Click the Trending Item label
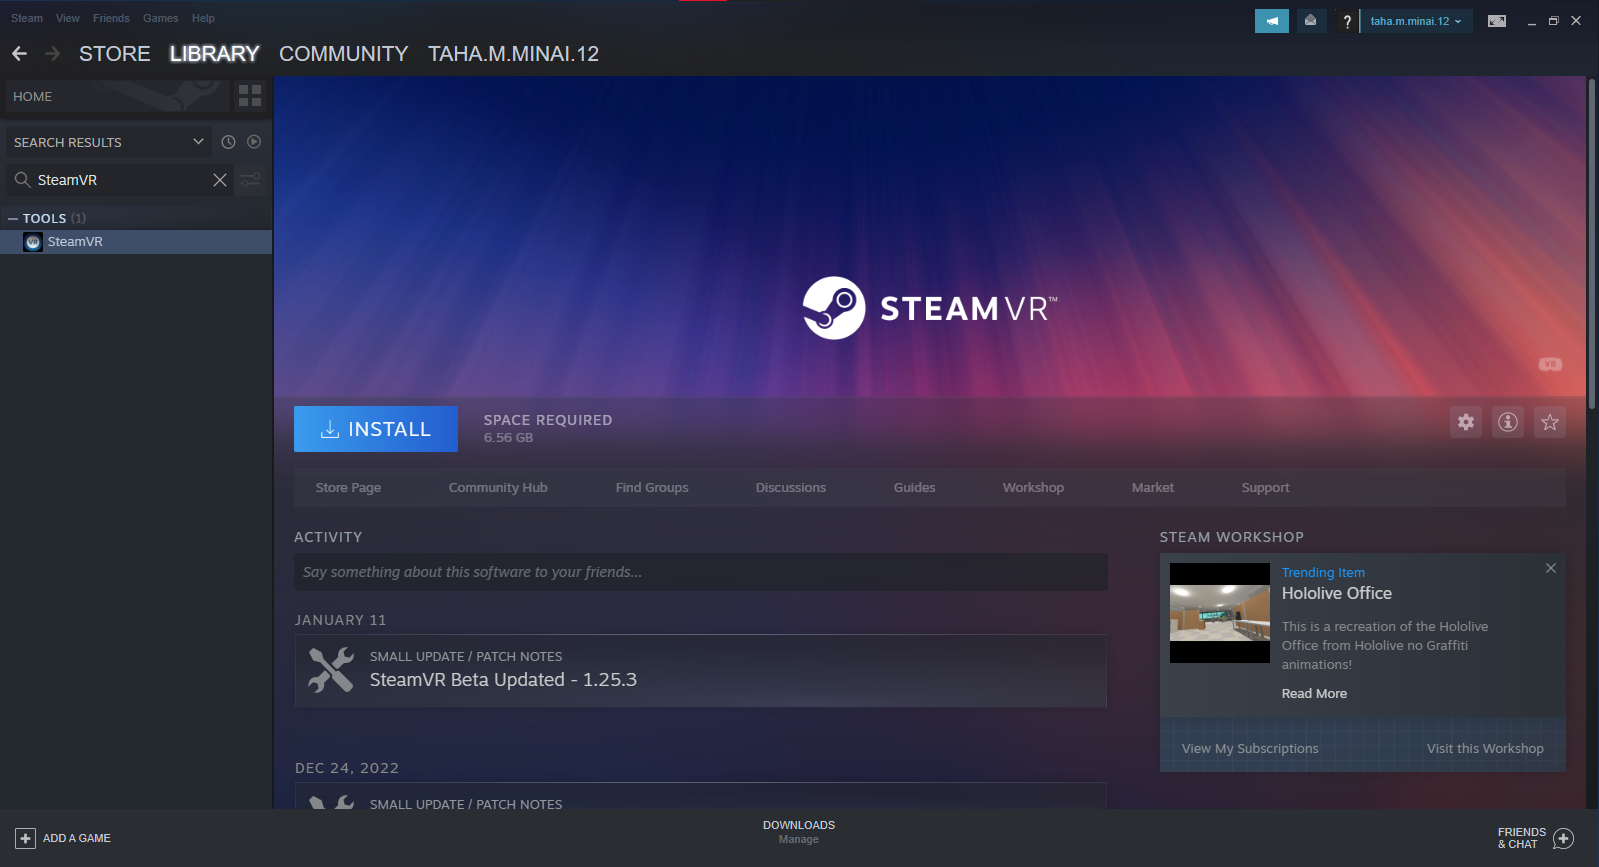This screenshot has width=1599, height=867. [1323, 573]
